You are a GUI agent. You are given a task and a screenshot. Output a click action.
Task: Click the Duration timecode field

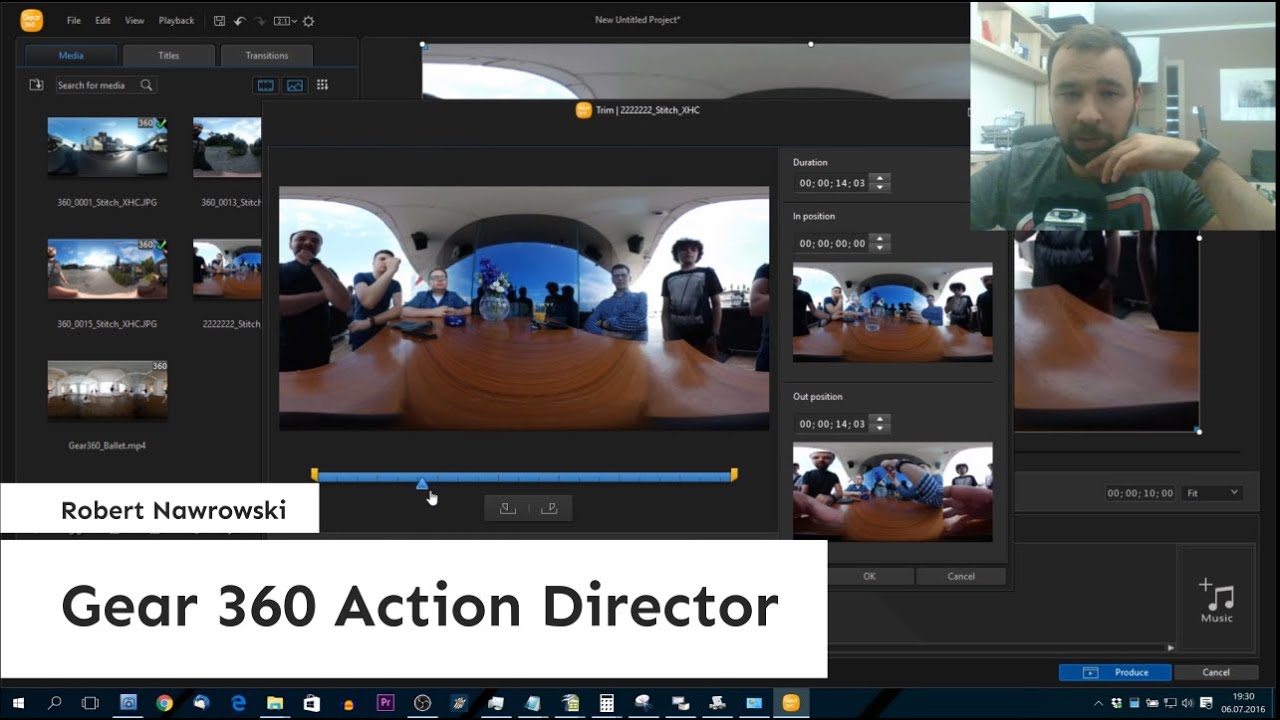pyautogui.click(x=832, y=183)
